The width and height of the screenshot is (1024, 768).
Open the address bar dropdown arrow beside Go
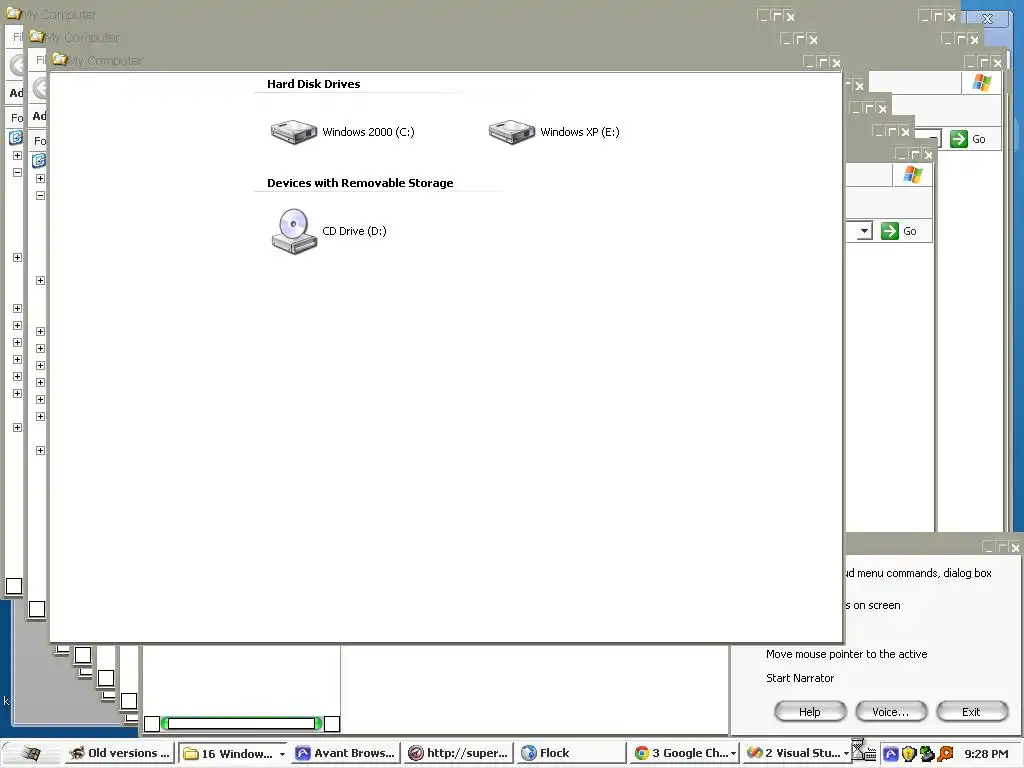point(864,231)
